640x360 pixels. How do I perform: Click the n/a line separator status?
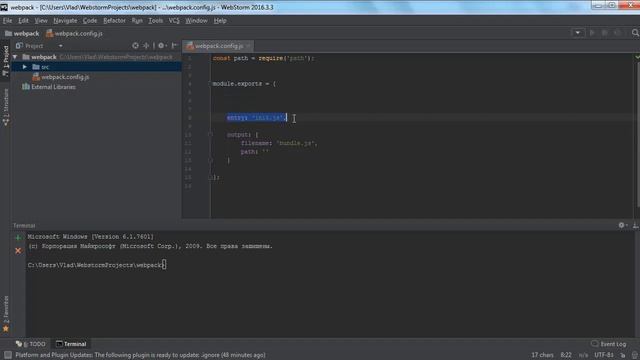point(583,355)
